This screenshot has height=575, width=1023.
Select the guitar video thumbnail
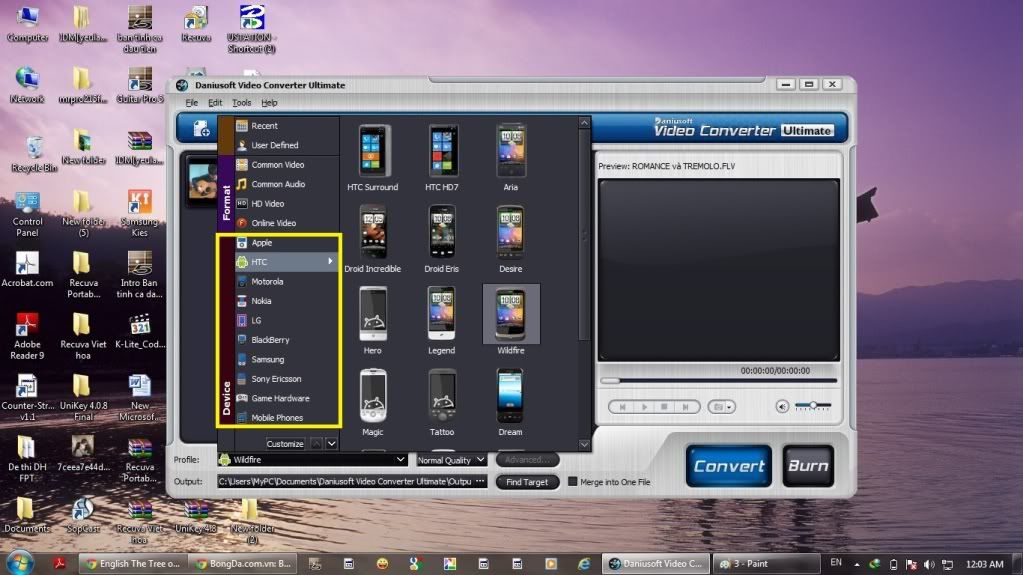coord(202,181)
